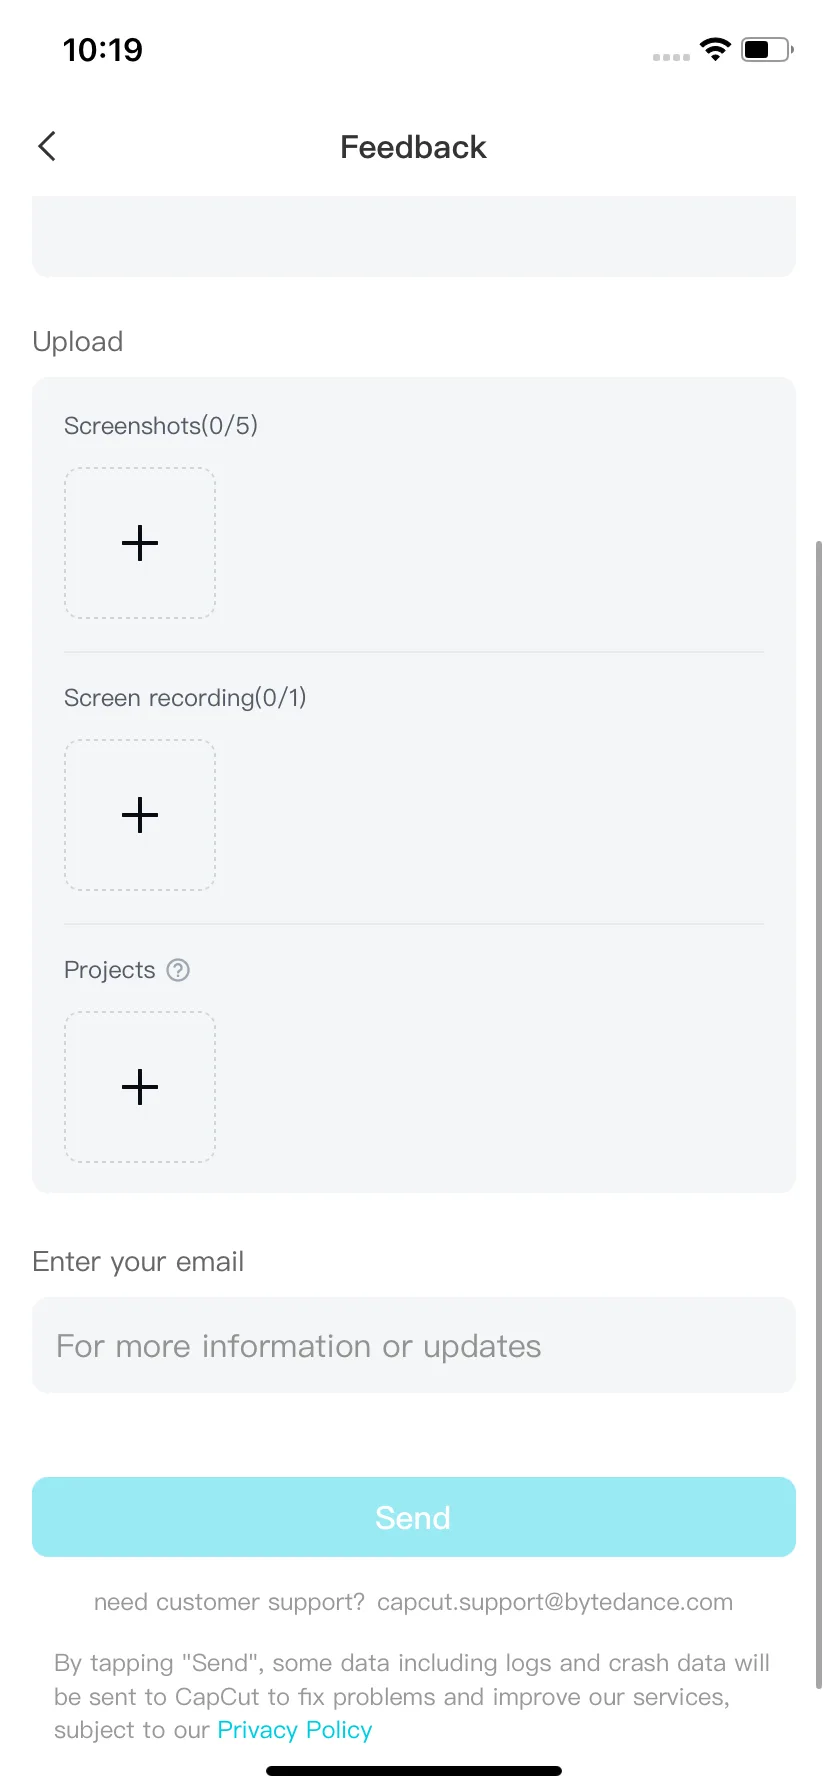Viewport: 828px width, 1792px height.
Task: Go back using the top-left arrow
Action: pos(47,146)
